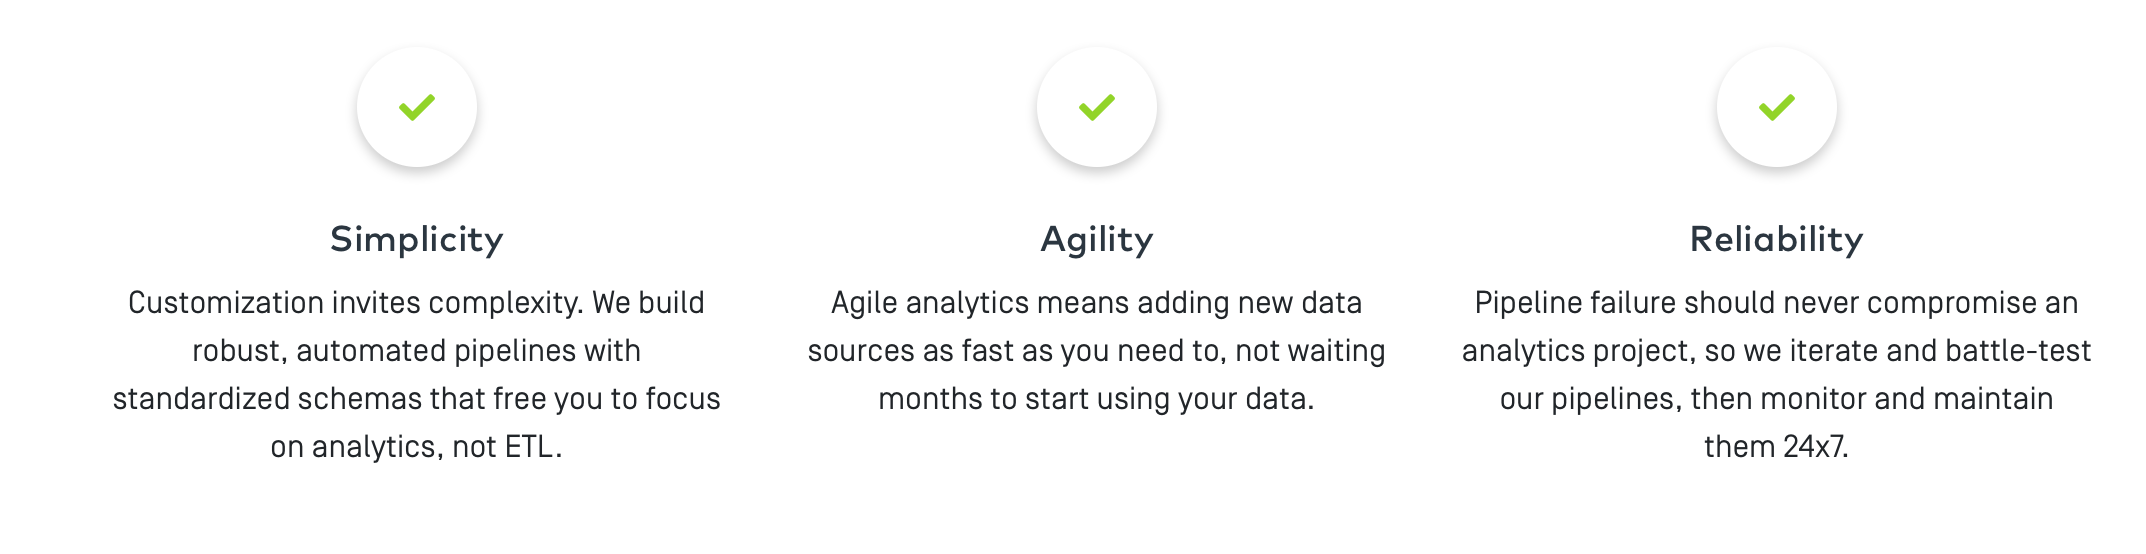This screenshot has width=2146, height=554.
Task: Click the line beginning 'analytics project, so we iterate'
Action: (1777, 351)
